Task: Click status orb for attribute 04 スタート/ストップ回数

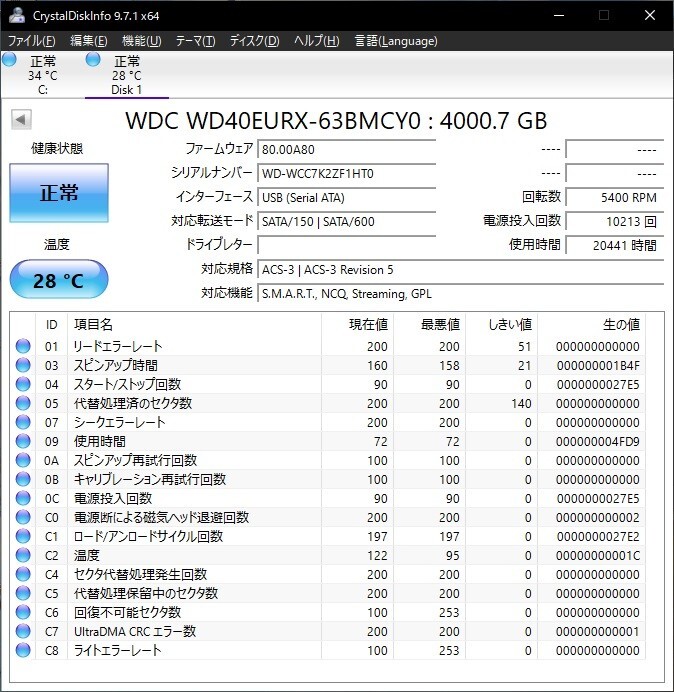Action: [23, 384]
